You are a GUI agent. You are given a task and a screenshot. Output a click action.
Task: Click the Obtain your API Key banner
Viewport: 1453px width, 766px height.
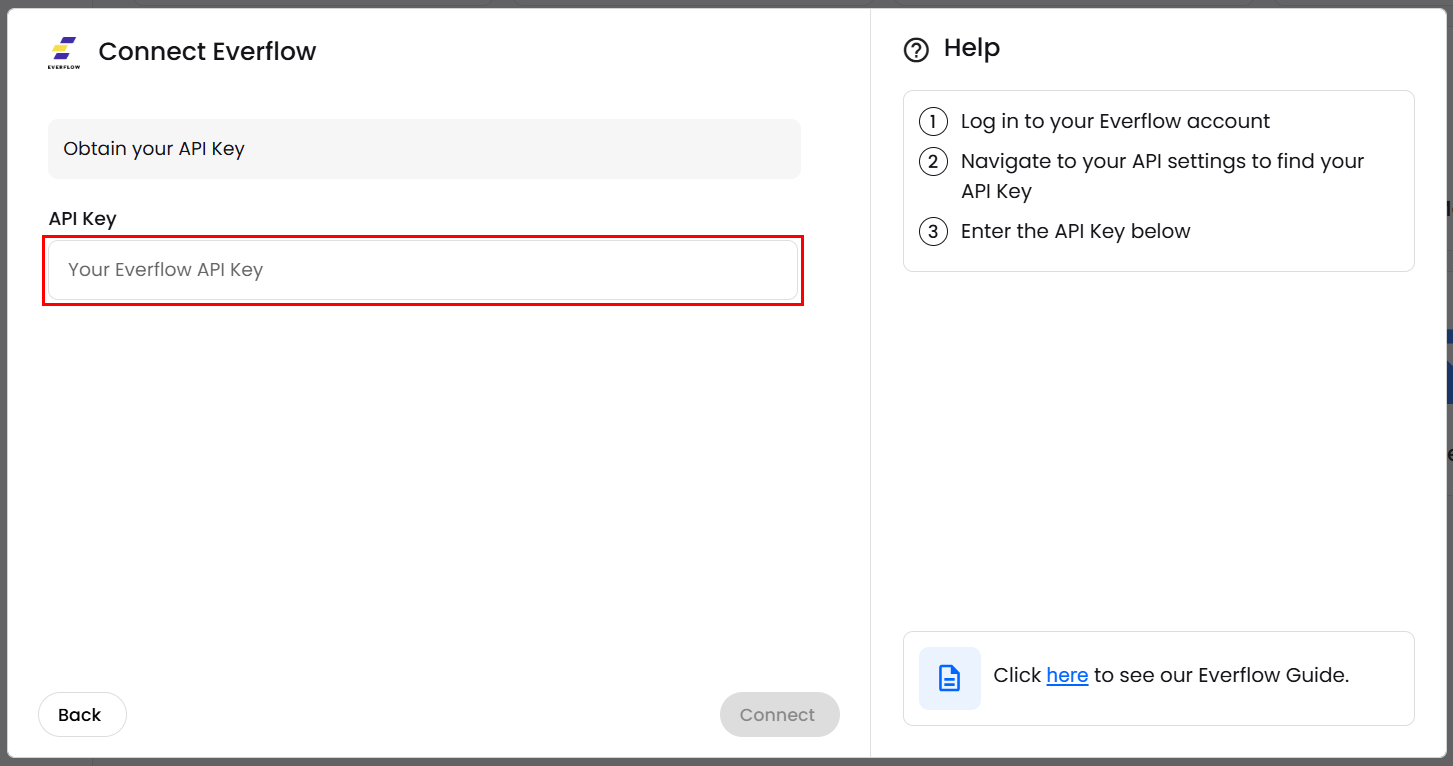tap(424, 149)
